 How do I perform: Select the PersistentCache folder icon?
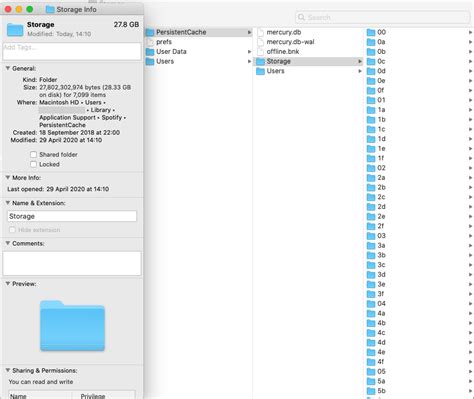[x=150, y=32]
